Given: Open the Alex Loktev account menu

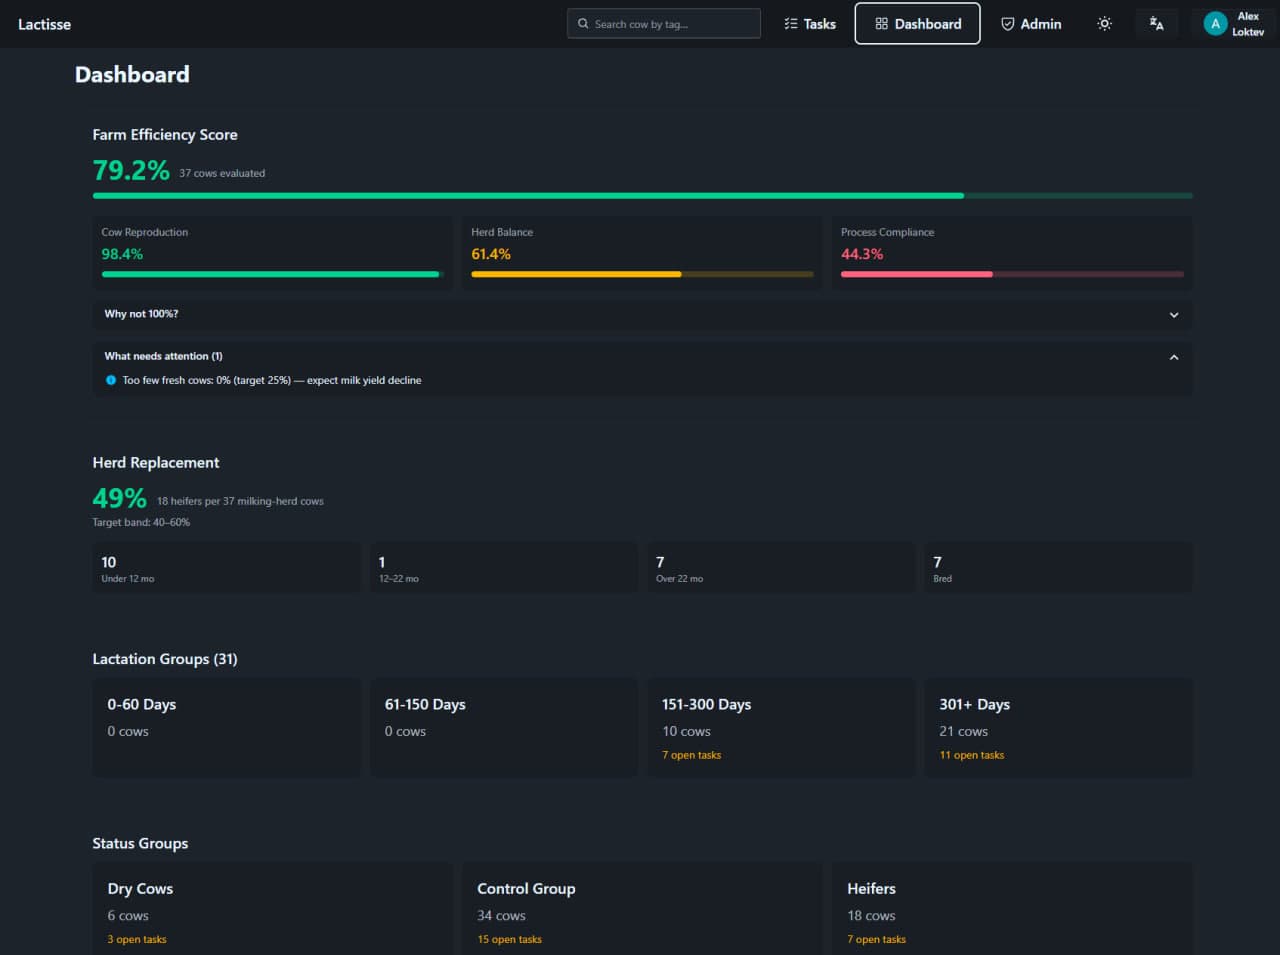Looking at the screenshot, I should 1234,24.
